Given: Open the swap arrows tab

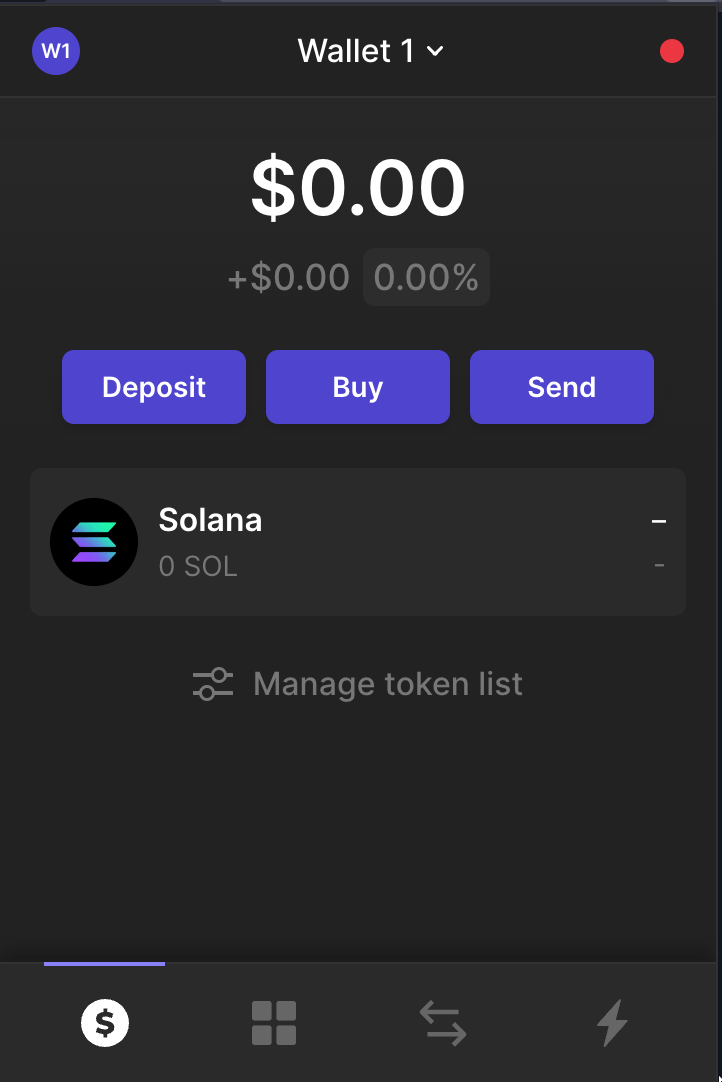Looking at the screenshot, I should tap(443, 1023).
